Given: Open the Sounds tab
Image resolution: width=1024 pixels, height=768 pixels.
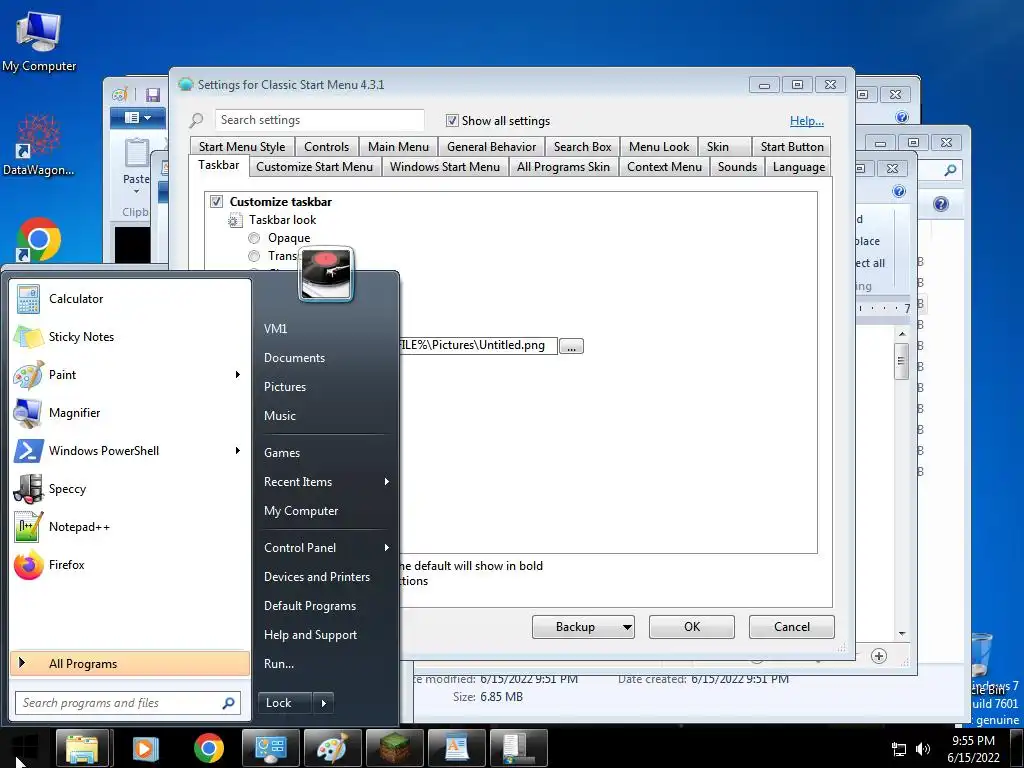Looking at the screenshot, I should [x=737, y=167].
